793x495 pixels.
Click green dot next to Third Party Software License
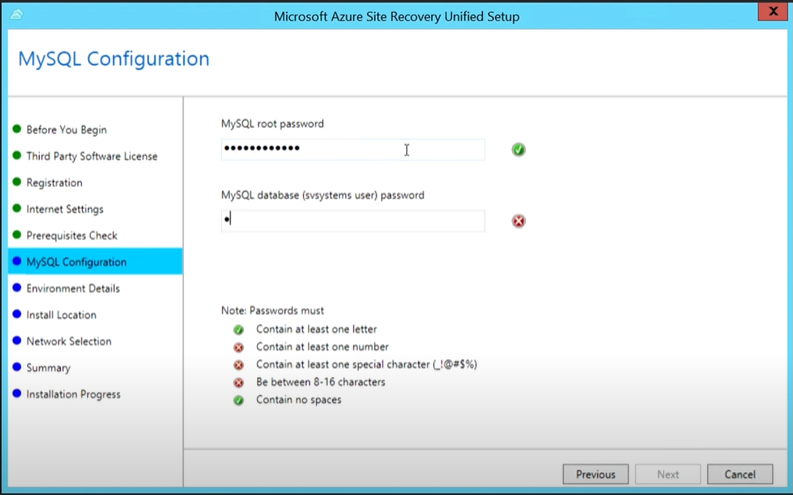pyautogui.click(x=17, y=155)
